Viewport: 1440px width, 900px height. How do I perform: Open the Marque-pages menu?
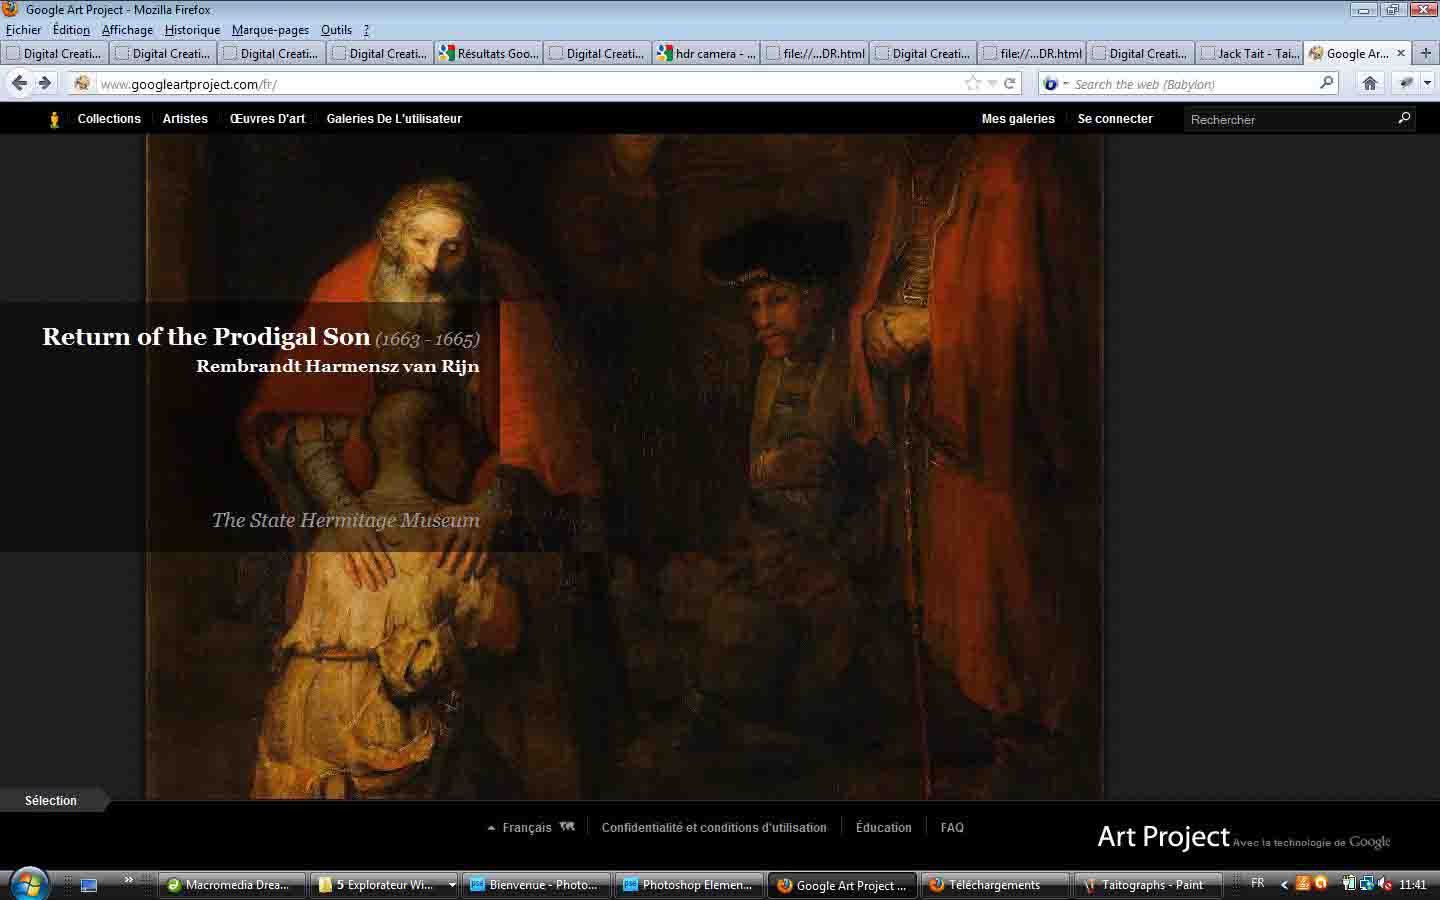point(270,30)
